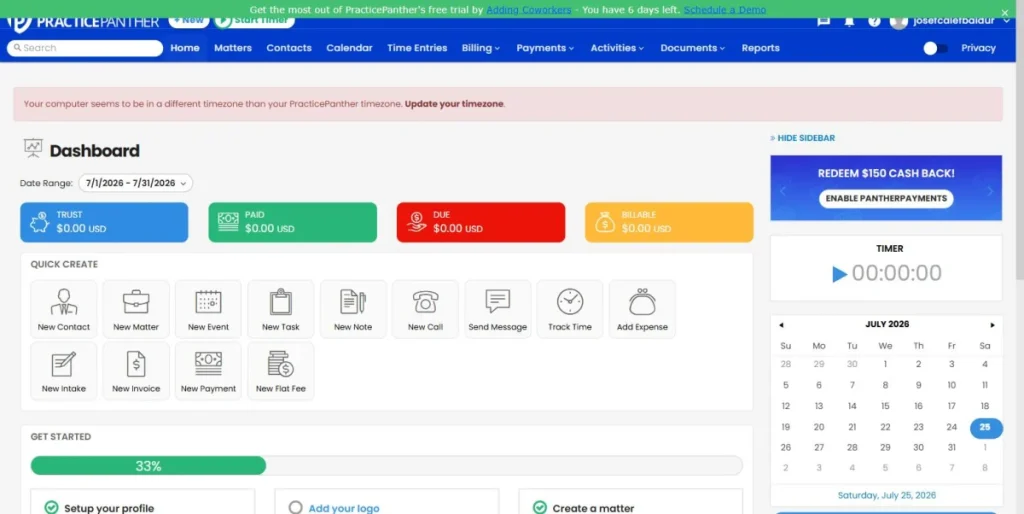Click the Update your timezone link
Viewport: 1024px width, 514px height.
[x=454, y=104]
